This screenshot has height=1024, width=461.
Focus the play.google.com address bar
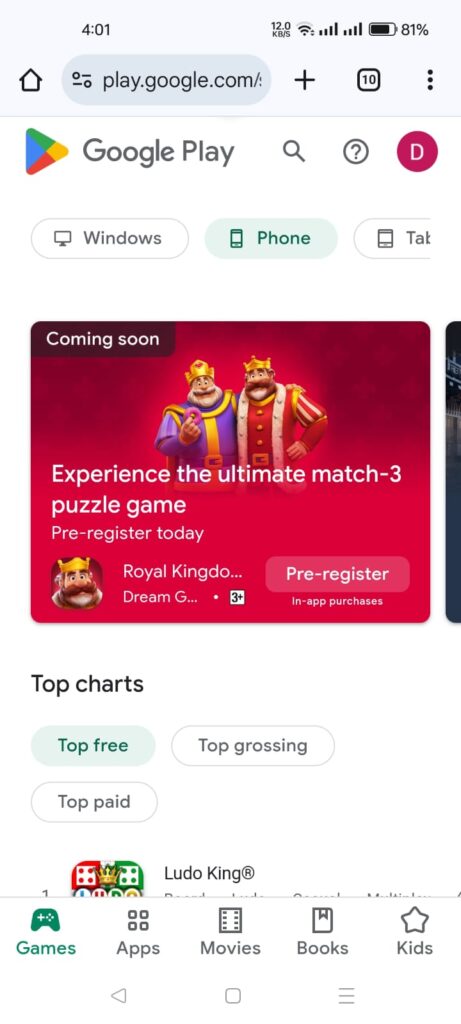[166, 80]
